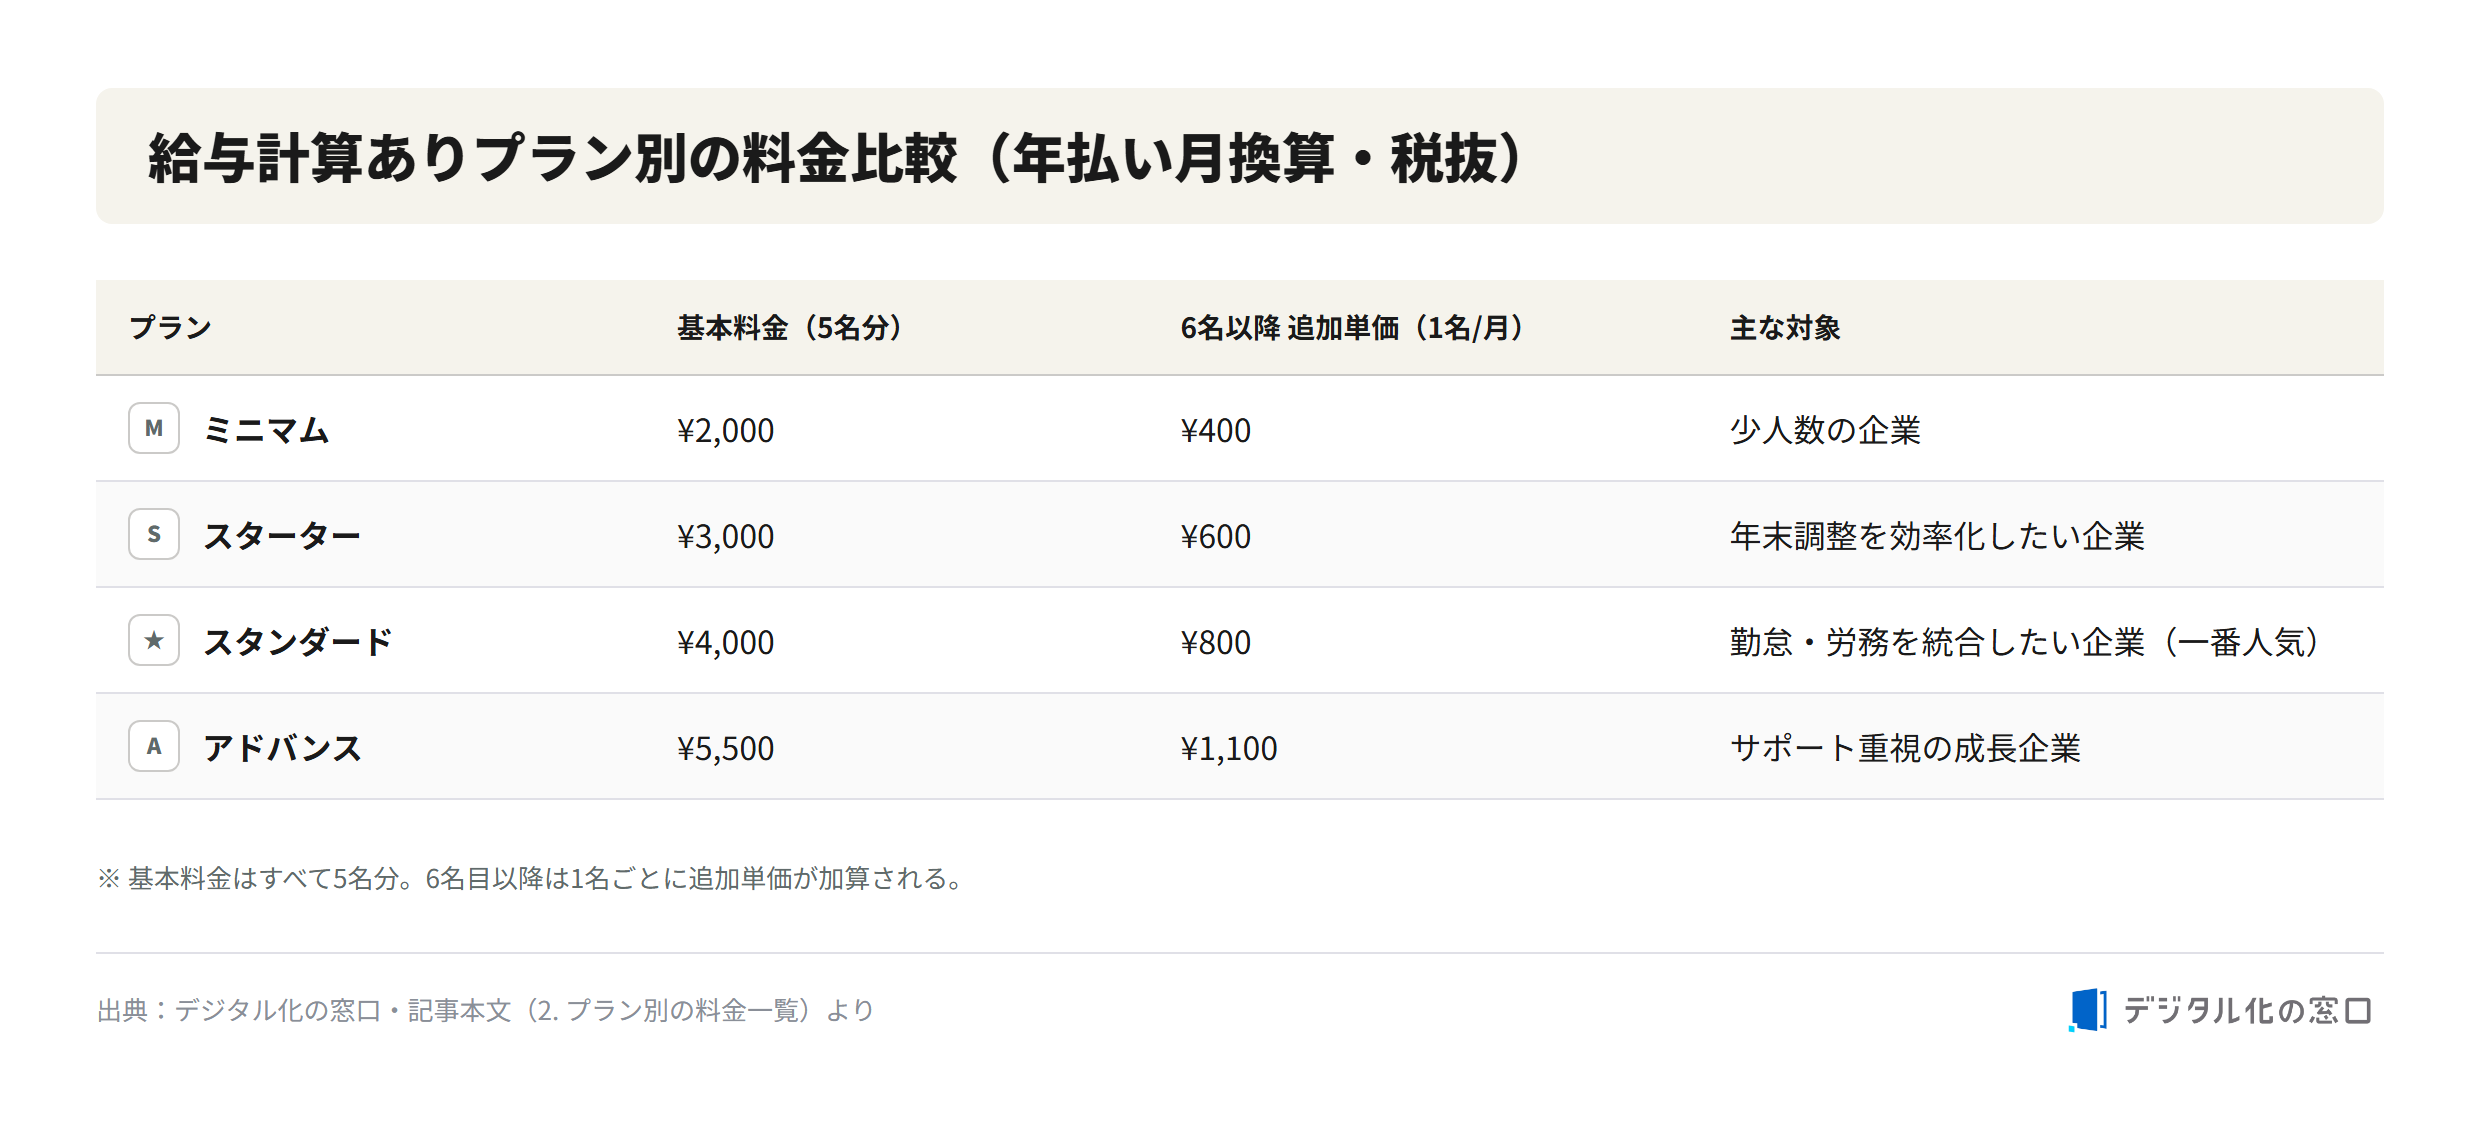The width and height of the screenshot is (2480, 1126).
Task: Click the footnote about 基本料金 5名分
Action: [x=531, y=878]
